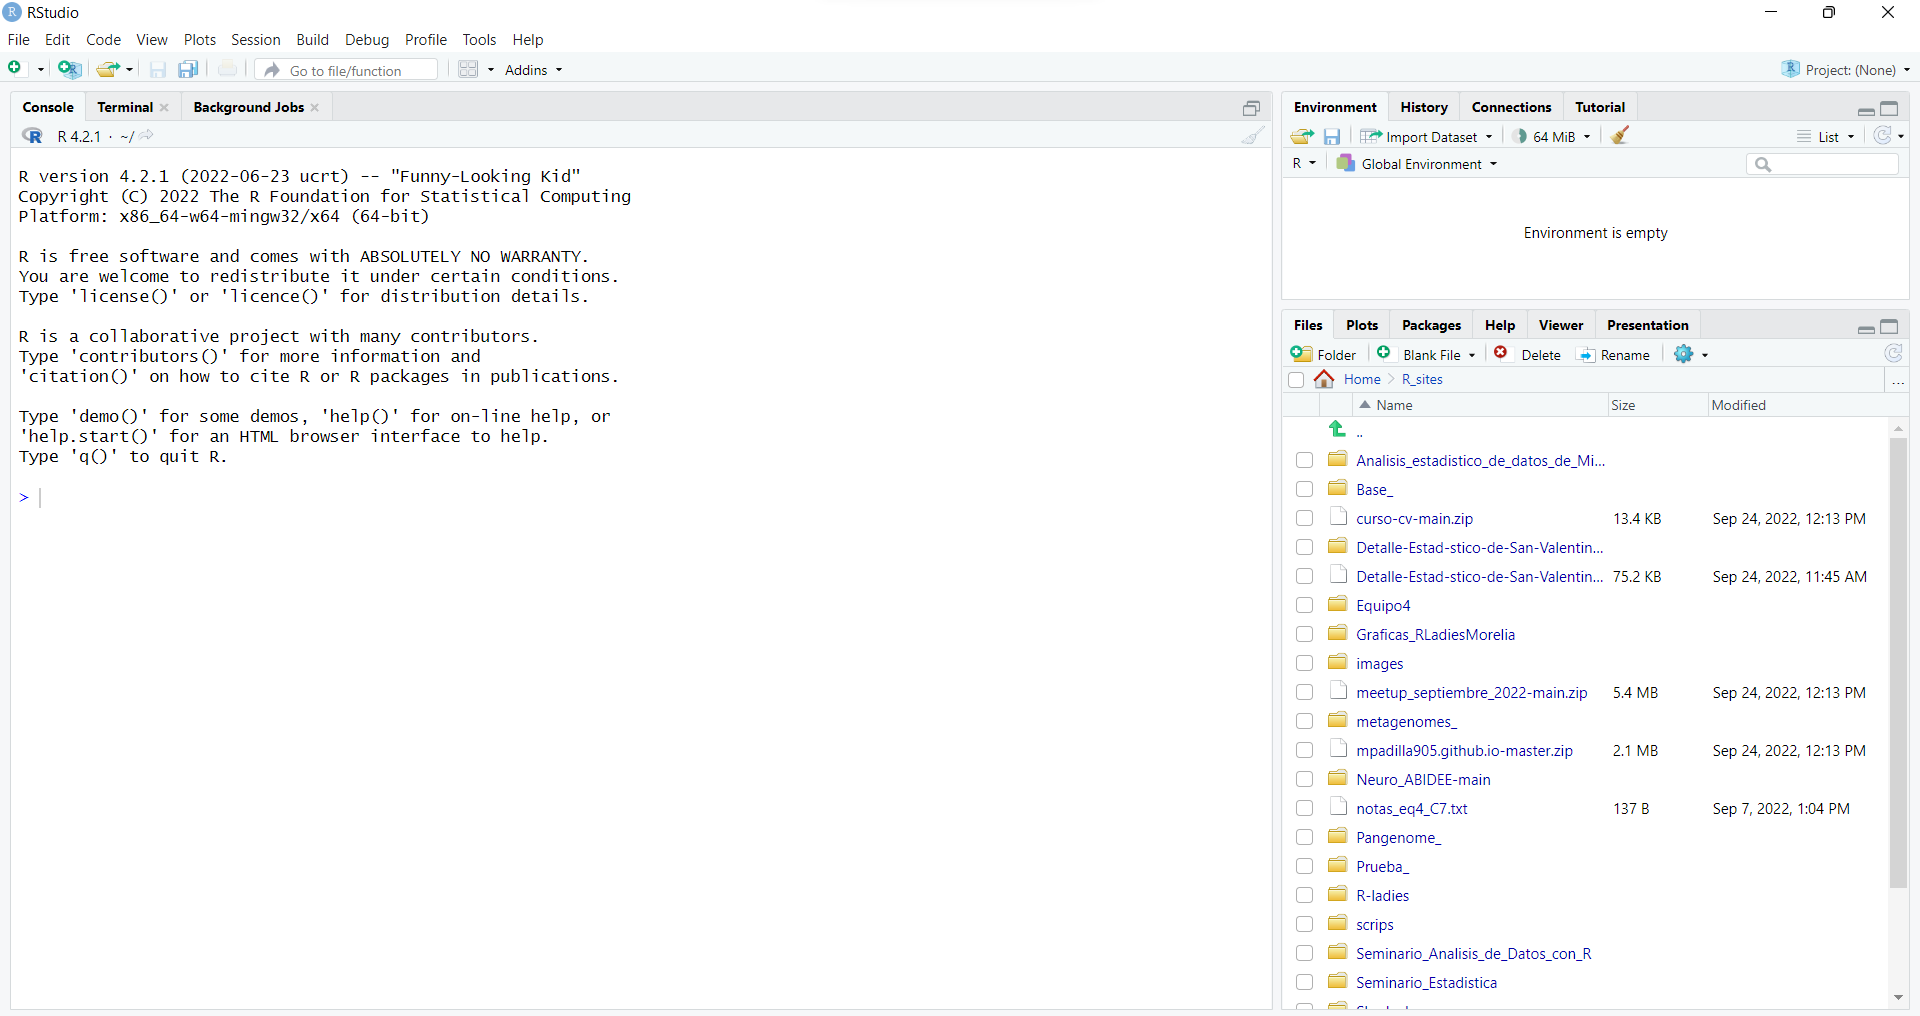1920x1016 pixels.
Task: Click the Home directory house icon
Action: pos(1325,379)
